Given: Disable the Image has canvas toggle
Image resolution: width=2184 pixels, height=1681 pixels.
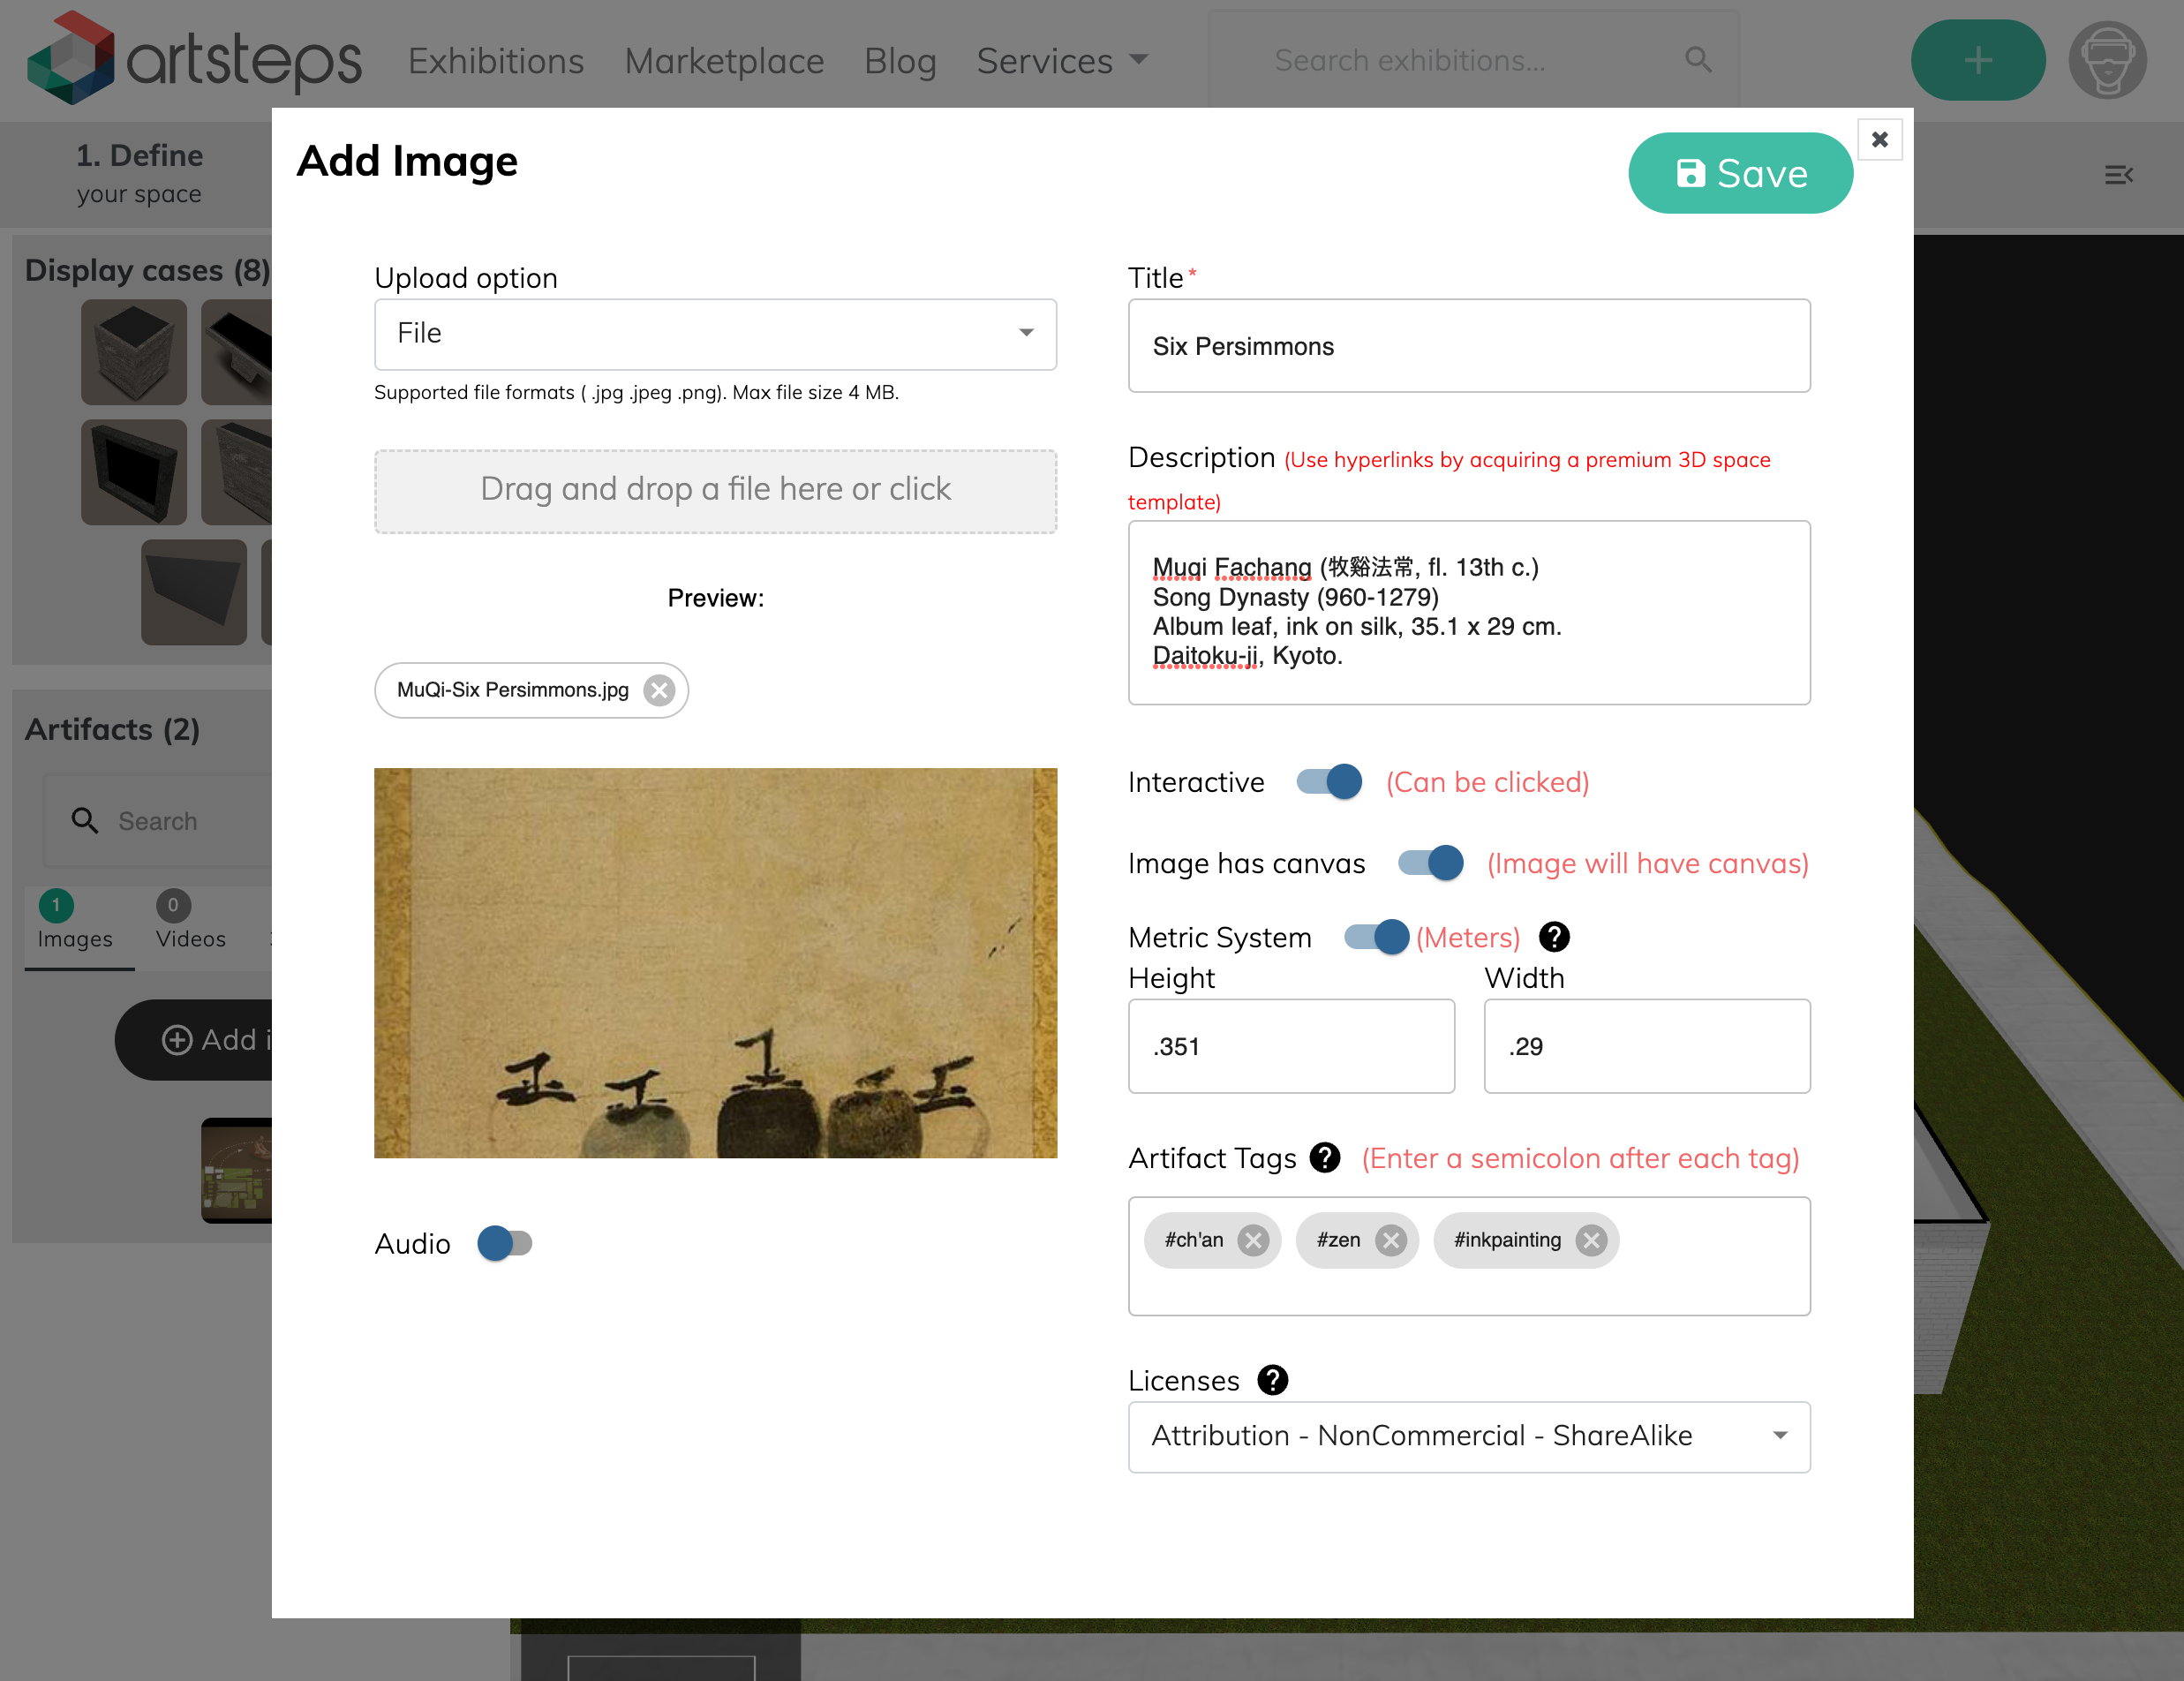Looking at the screenshot, I should [1430, 862].
